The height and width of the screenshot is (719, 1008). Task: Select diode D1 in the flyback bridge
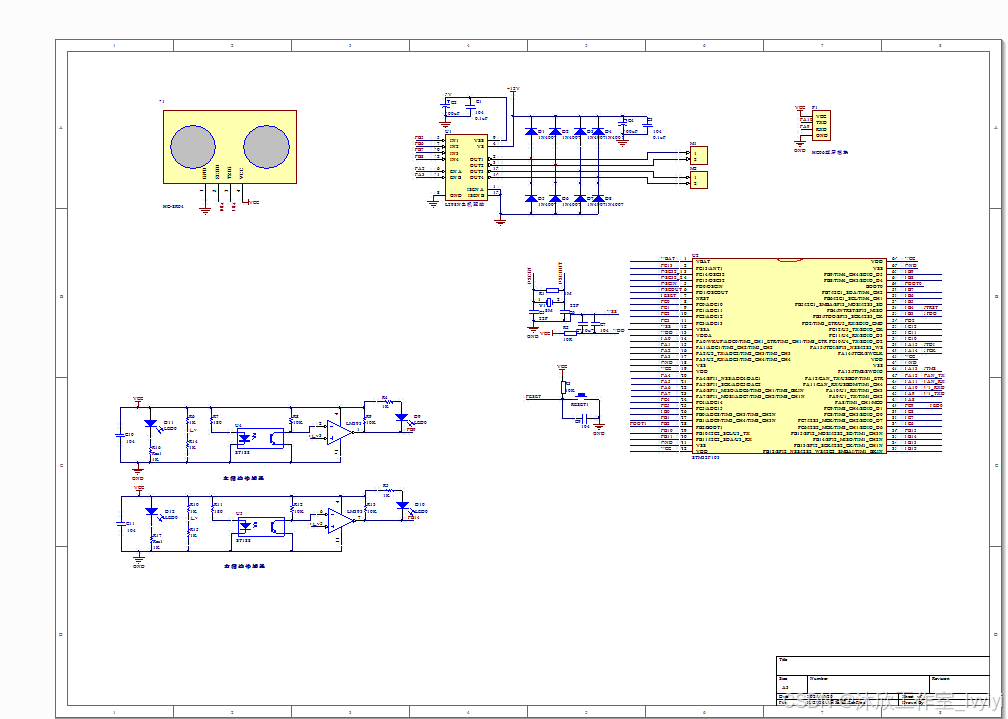point(531,131)
